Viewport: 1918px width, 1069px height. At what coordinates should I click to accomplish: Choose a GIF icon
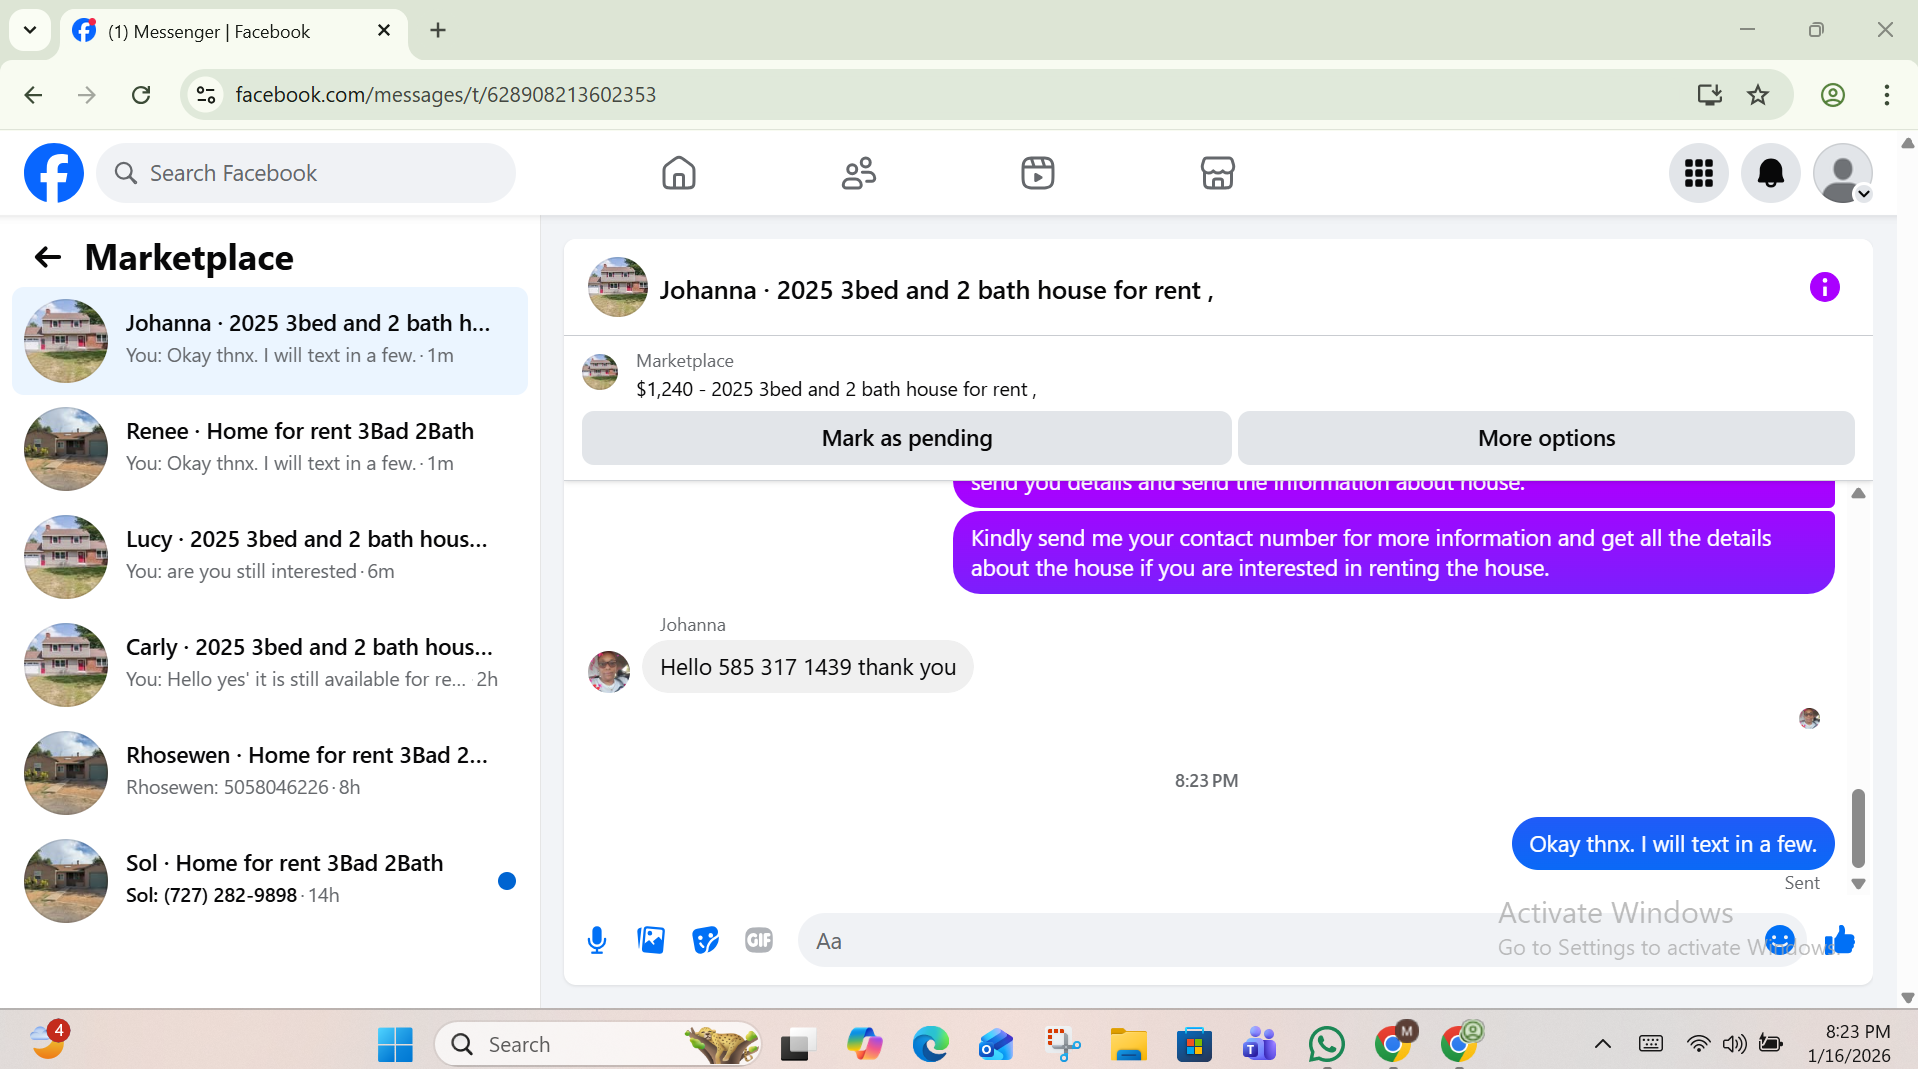point(759,940)
